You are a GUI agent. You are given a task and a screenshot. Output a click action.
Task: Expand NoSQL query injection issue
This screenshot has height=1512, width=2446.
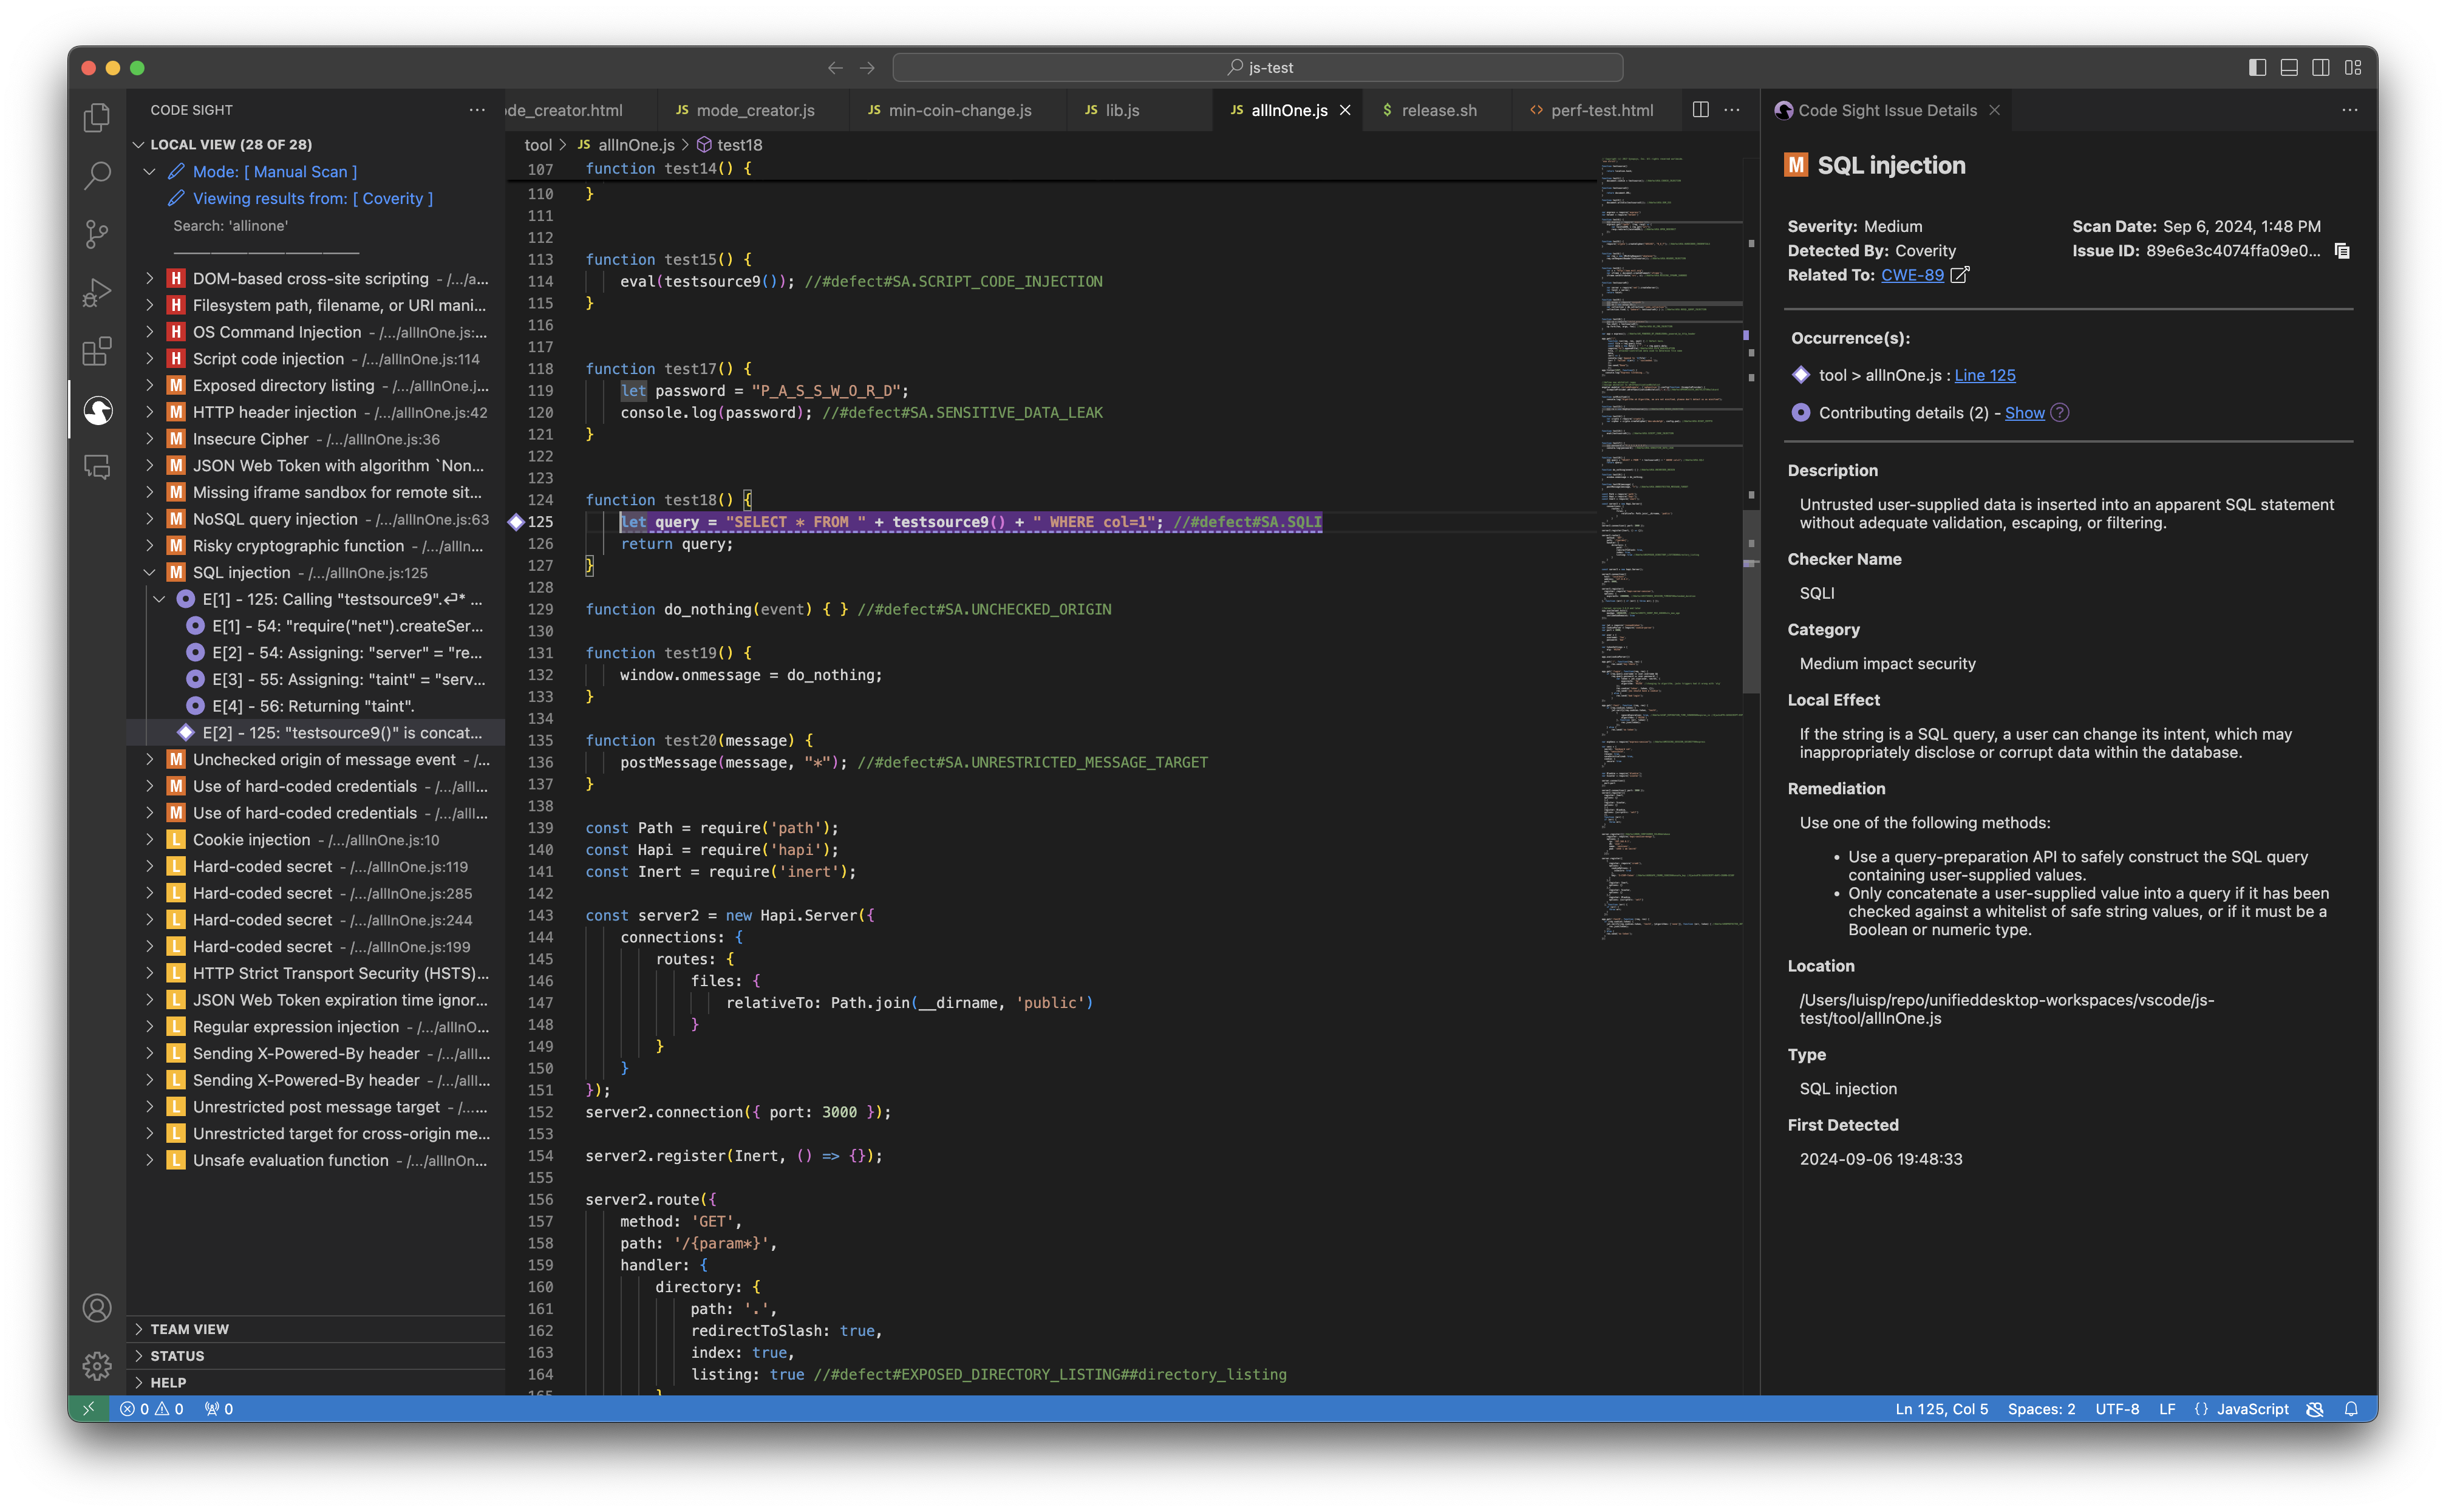pyautogui.click(x=149, y=519)
